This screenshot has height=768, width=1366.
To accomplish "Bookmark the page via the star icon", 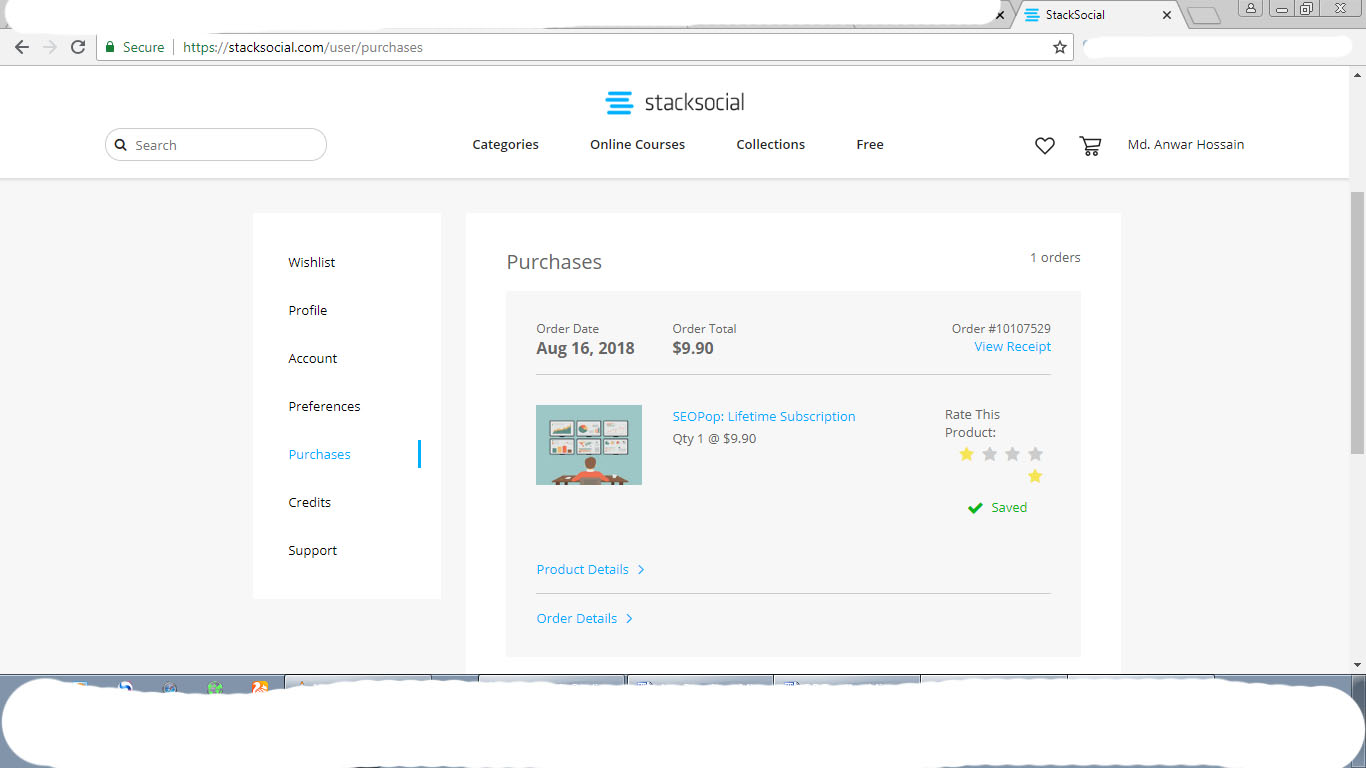I will click(1058, 46).
